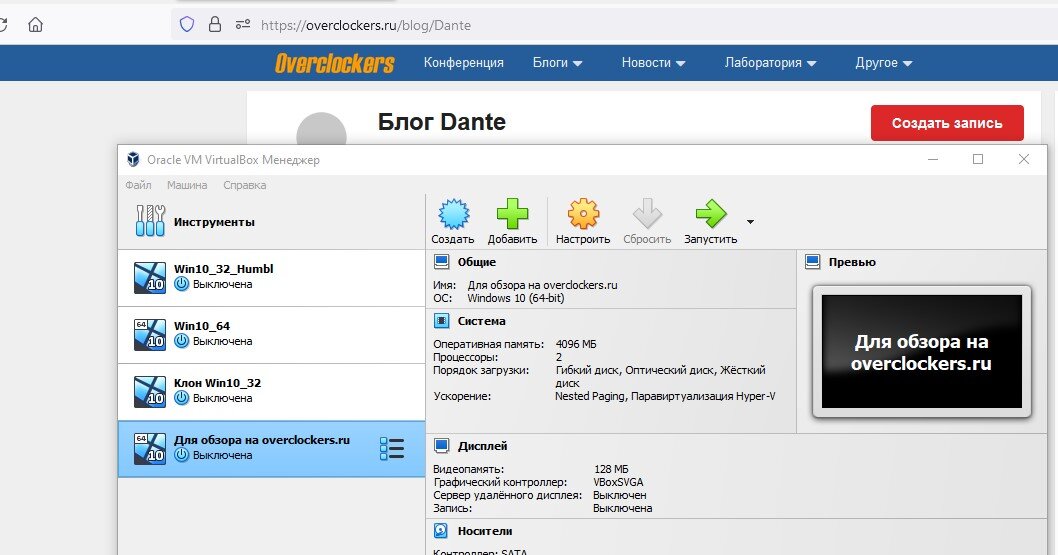The image size is (1058, 555).
Task: Click the Клон Win10_32 machine OS icon
Action: point(150,392)
